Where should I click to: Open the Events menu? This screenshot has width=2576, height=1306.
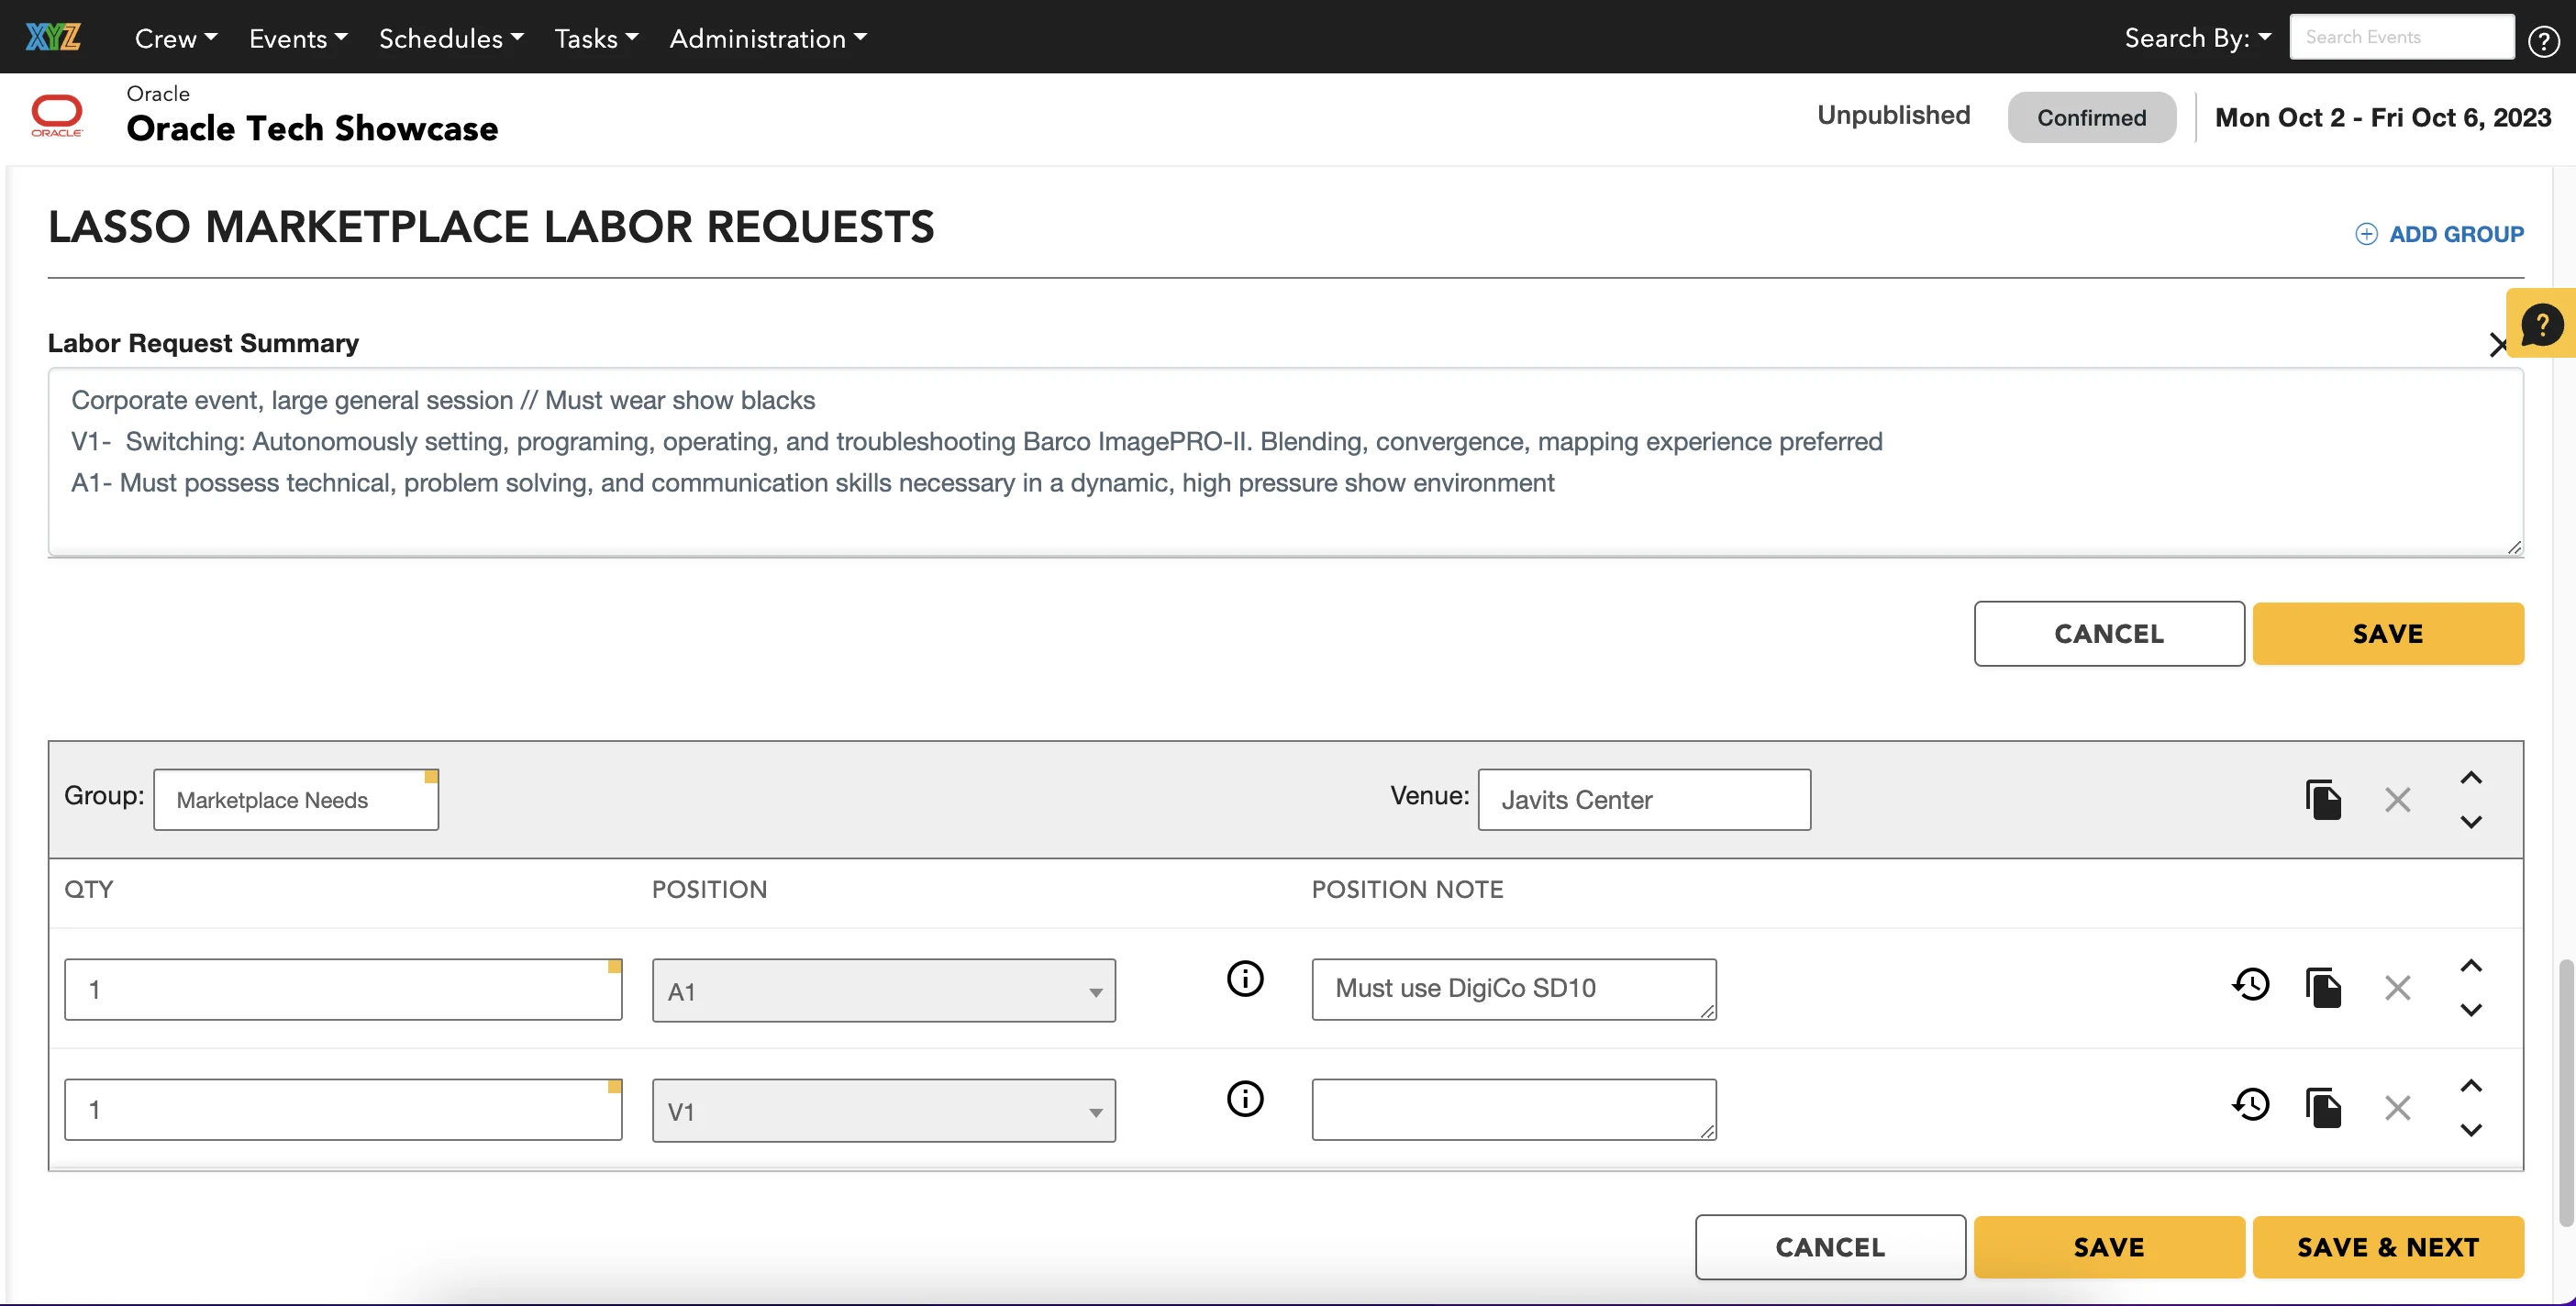coord(298,38)
